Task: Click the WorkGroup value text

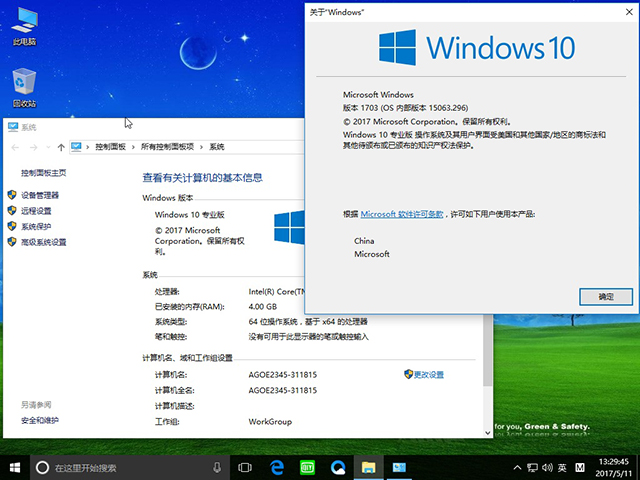Action: tap(270, 422)
